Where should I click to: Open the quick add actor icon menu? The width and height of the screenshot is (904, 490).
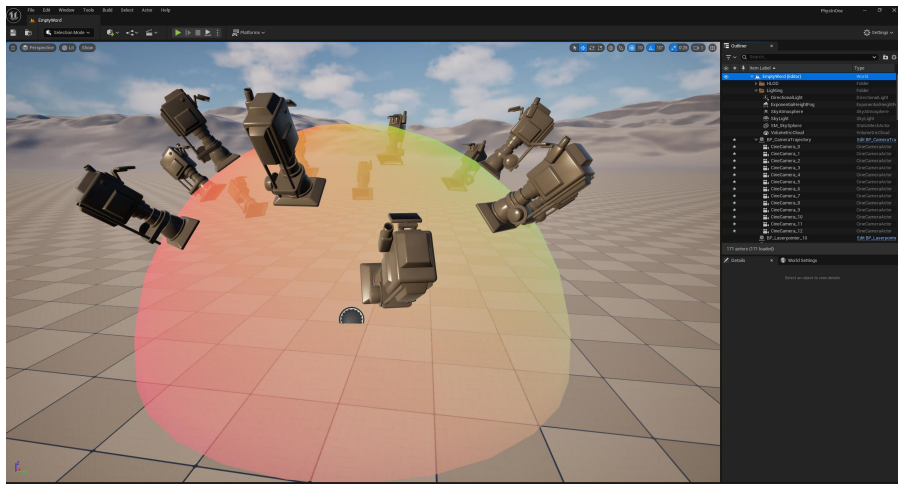(x=112, y=33)
